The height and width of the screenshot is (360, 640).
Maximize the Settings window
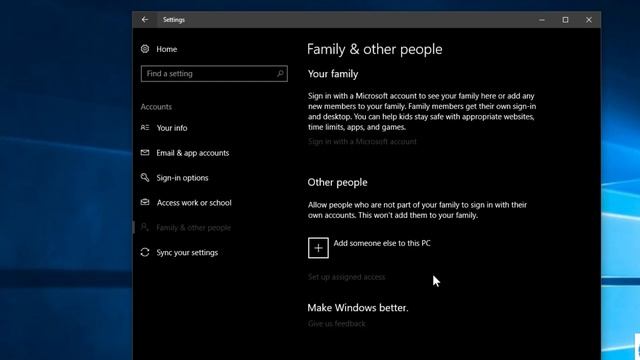pyautogui.click(x=565, y=20)
